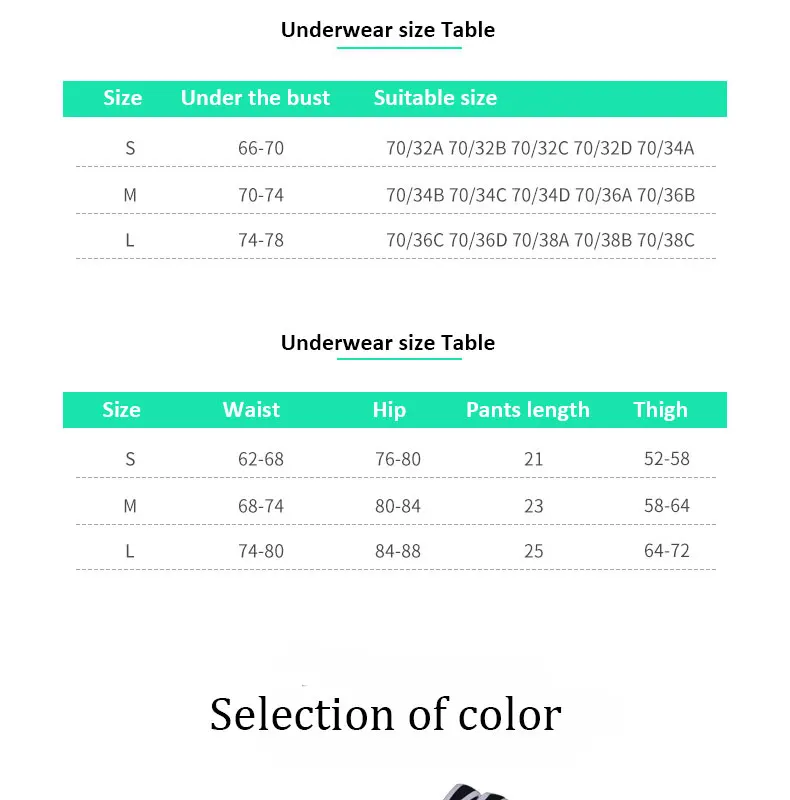Viewport: 790px width, 800px height.
Task: Click the 74-78 under bust measurement
Action: point(261,240)
